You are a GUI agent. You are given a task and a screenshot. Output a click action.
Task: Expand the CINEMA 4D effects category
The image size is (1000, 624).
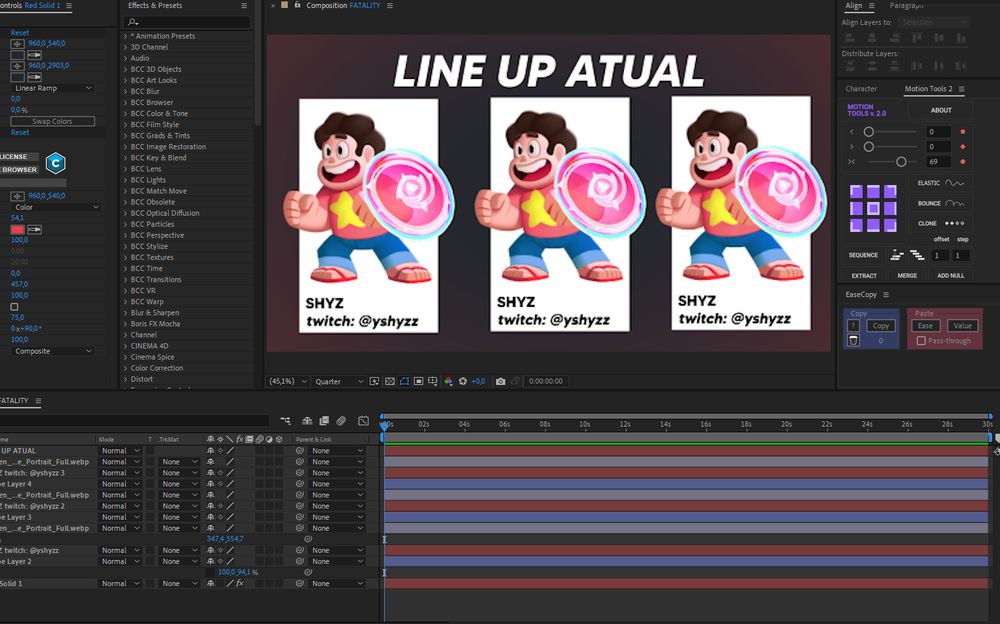click(126, 346)
